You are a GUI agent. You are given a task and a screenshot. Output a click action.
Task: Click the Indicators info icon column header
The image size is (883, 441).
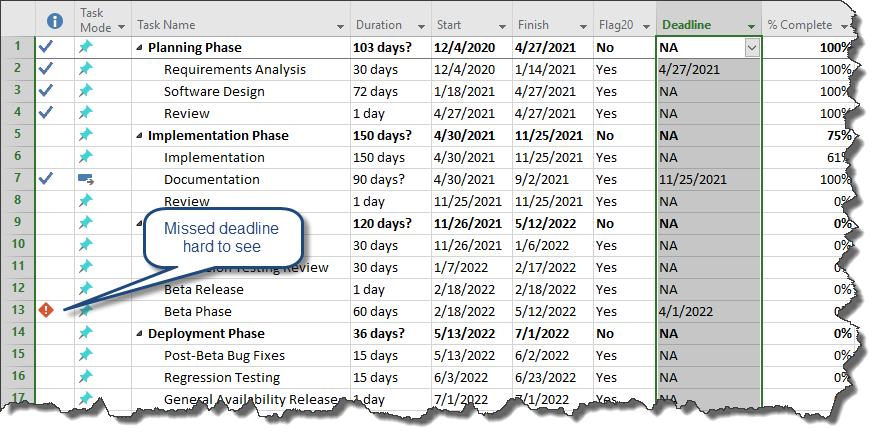coord(54,21)
